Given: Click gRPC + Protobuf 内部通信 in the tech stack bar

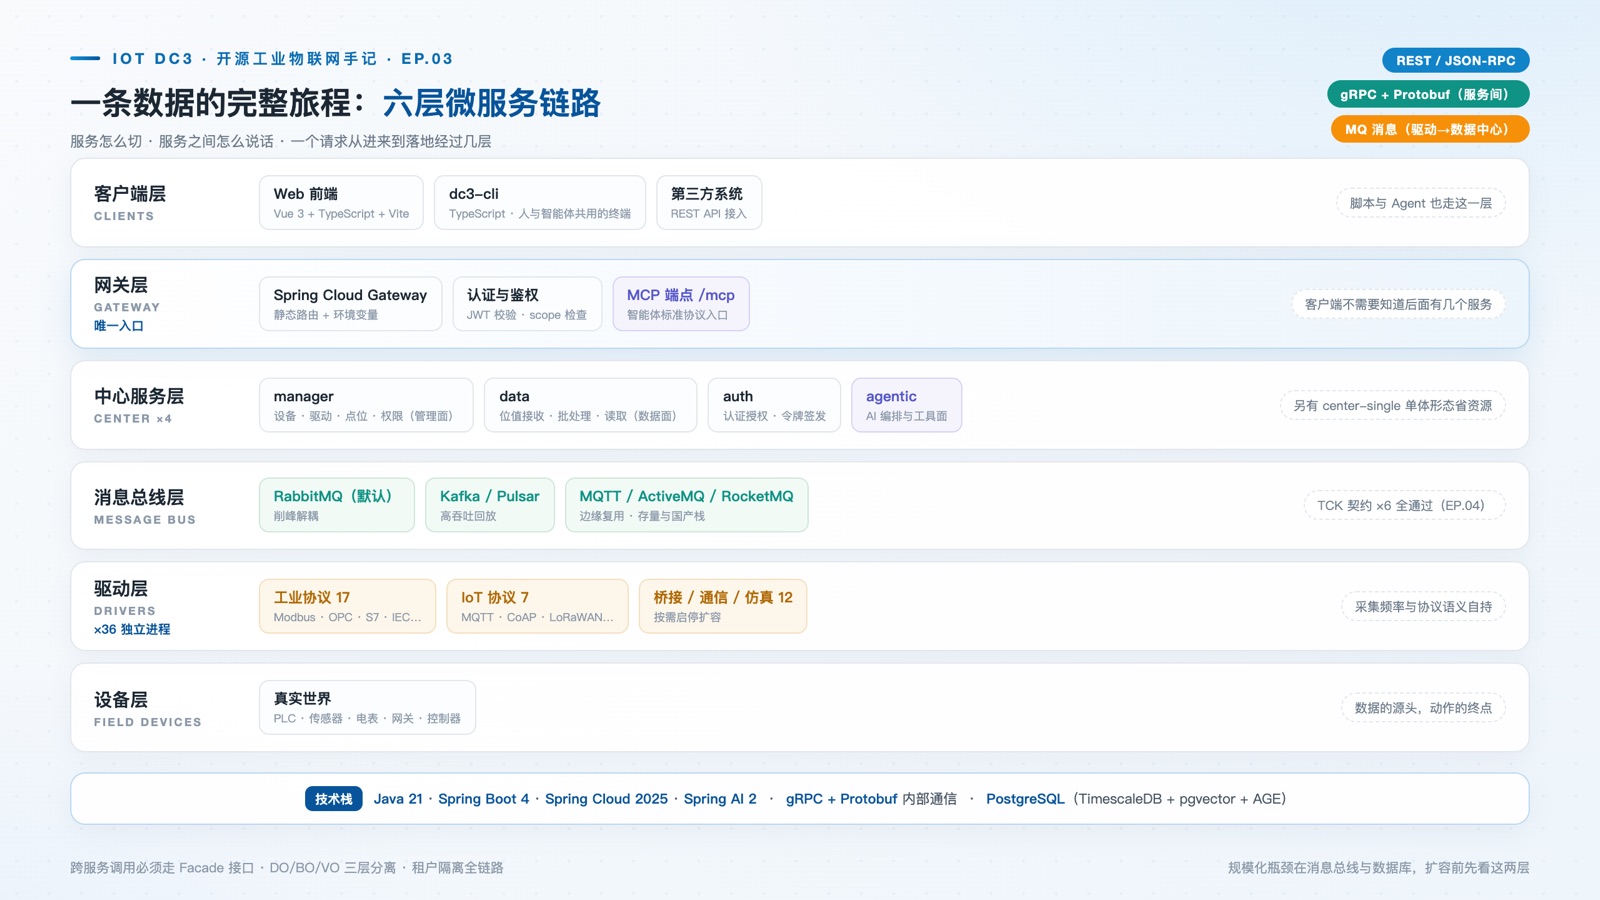Looking at the screenshot, I should (x=871, y=799).
